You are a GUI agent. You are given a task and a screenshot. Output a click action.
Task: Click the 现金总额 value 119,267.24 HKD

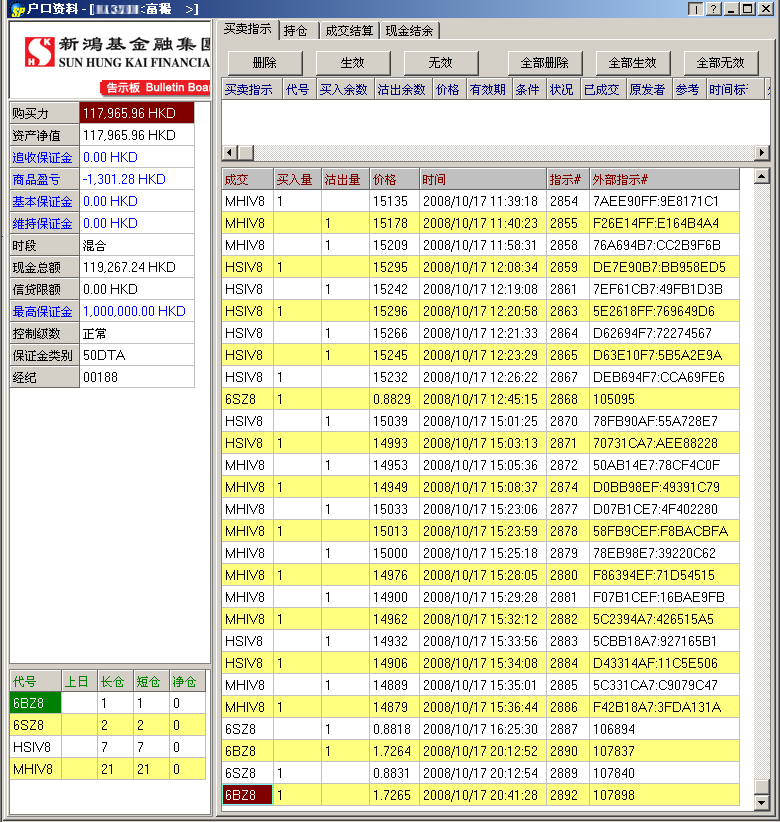[137, 267]
